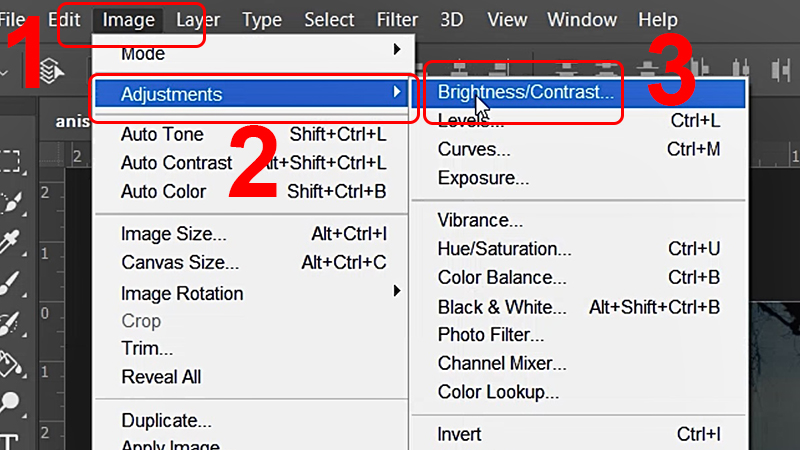This screenshot has height=450, width=800.
Task: Open the Image menu
Action: (x=128, y=20)
